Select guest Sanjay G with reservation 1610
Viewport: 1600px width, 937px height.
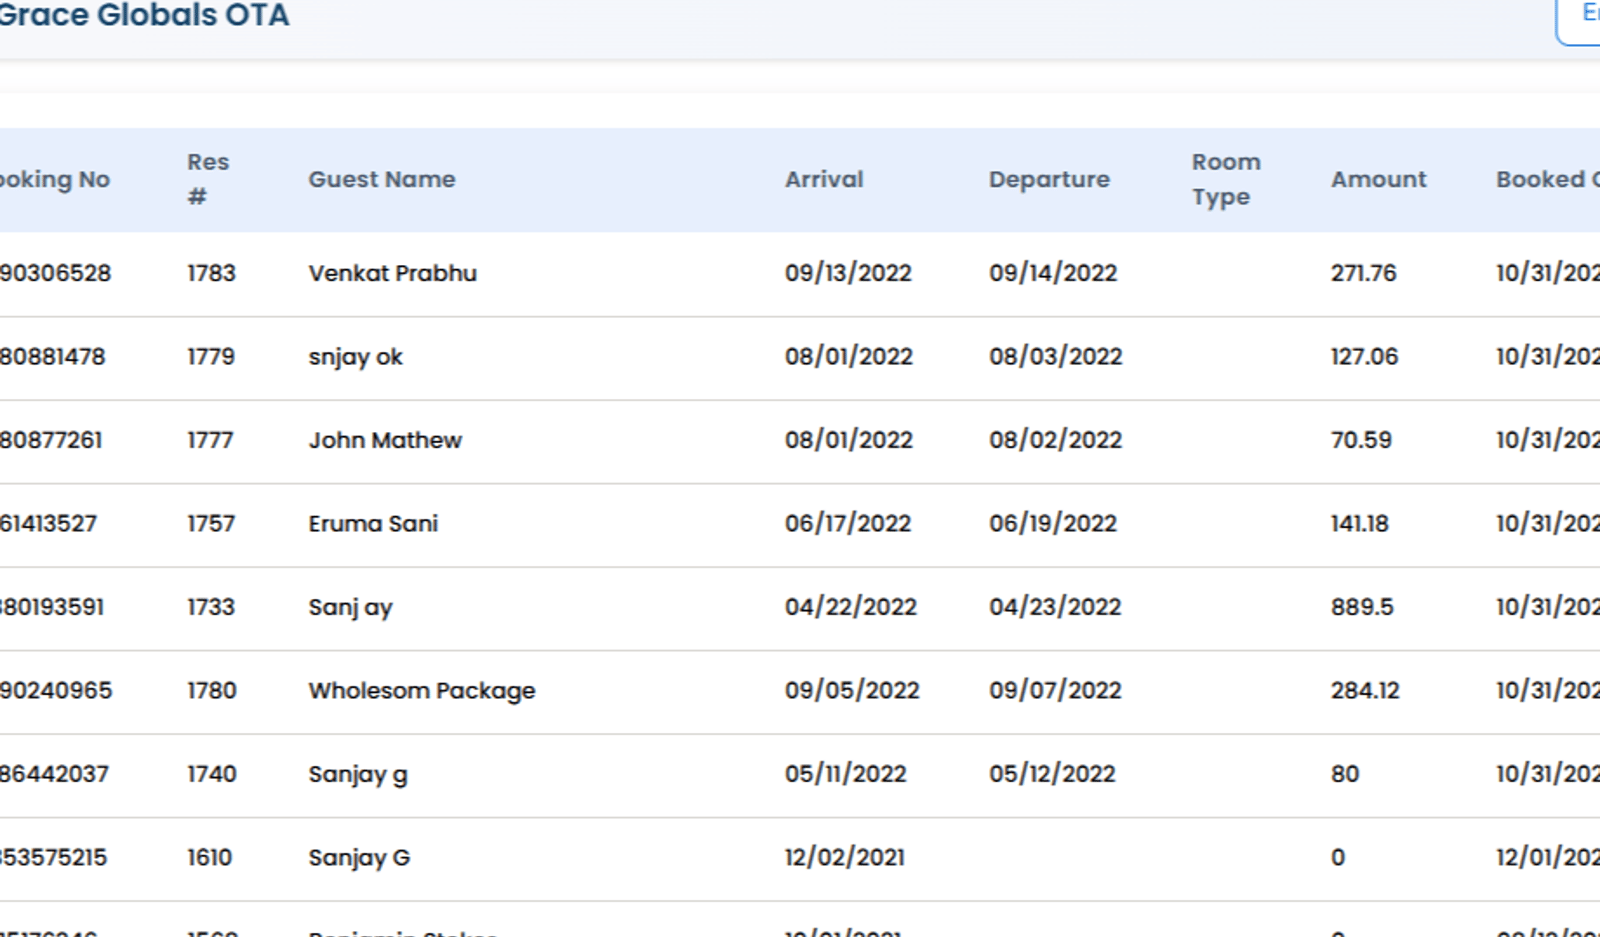[x=359, y=858]
